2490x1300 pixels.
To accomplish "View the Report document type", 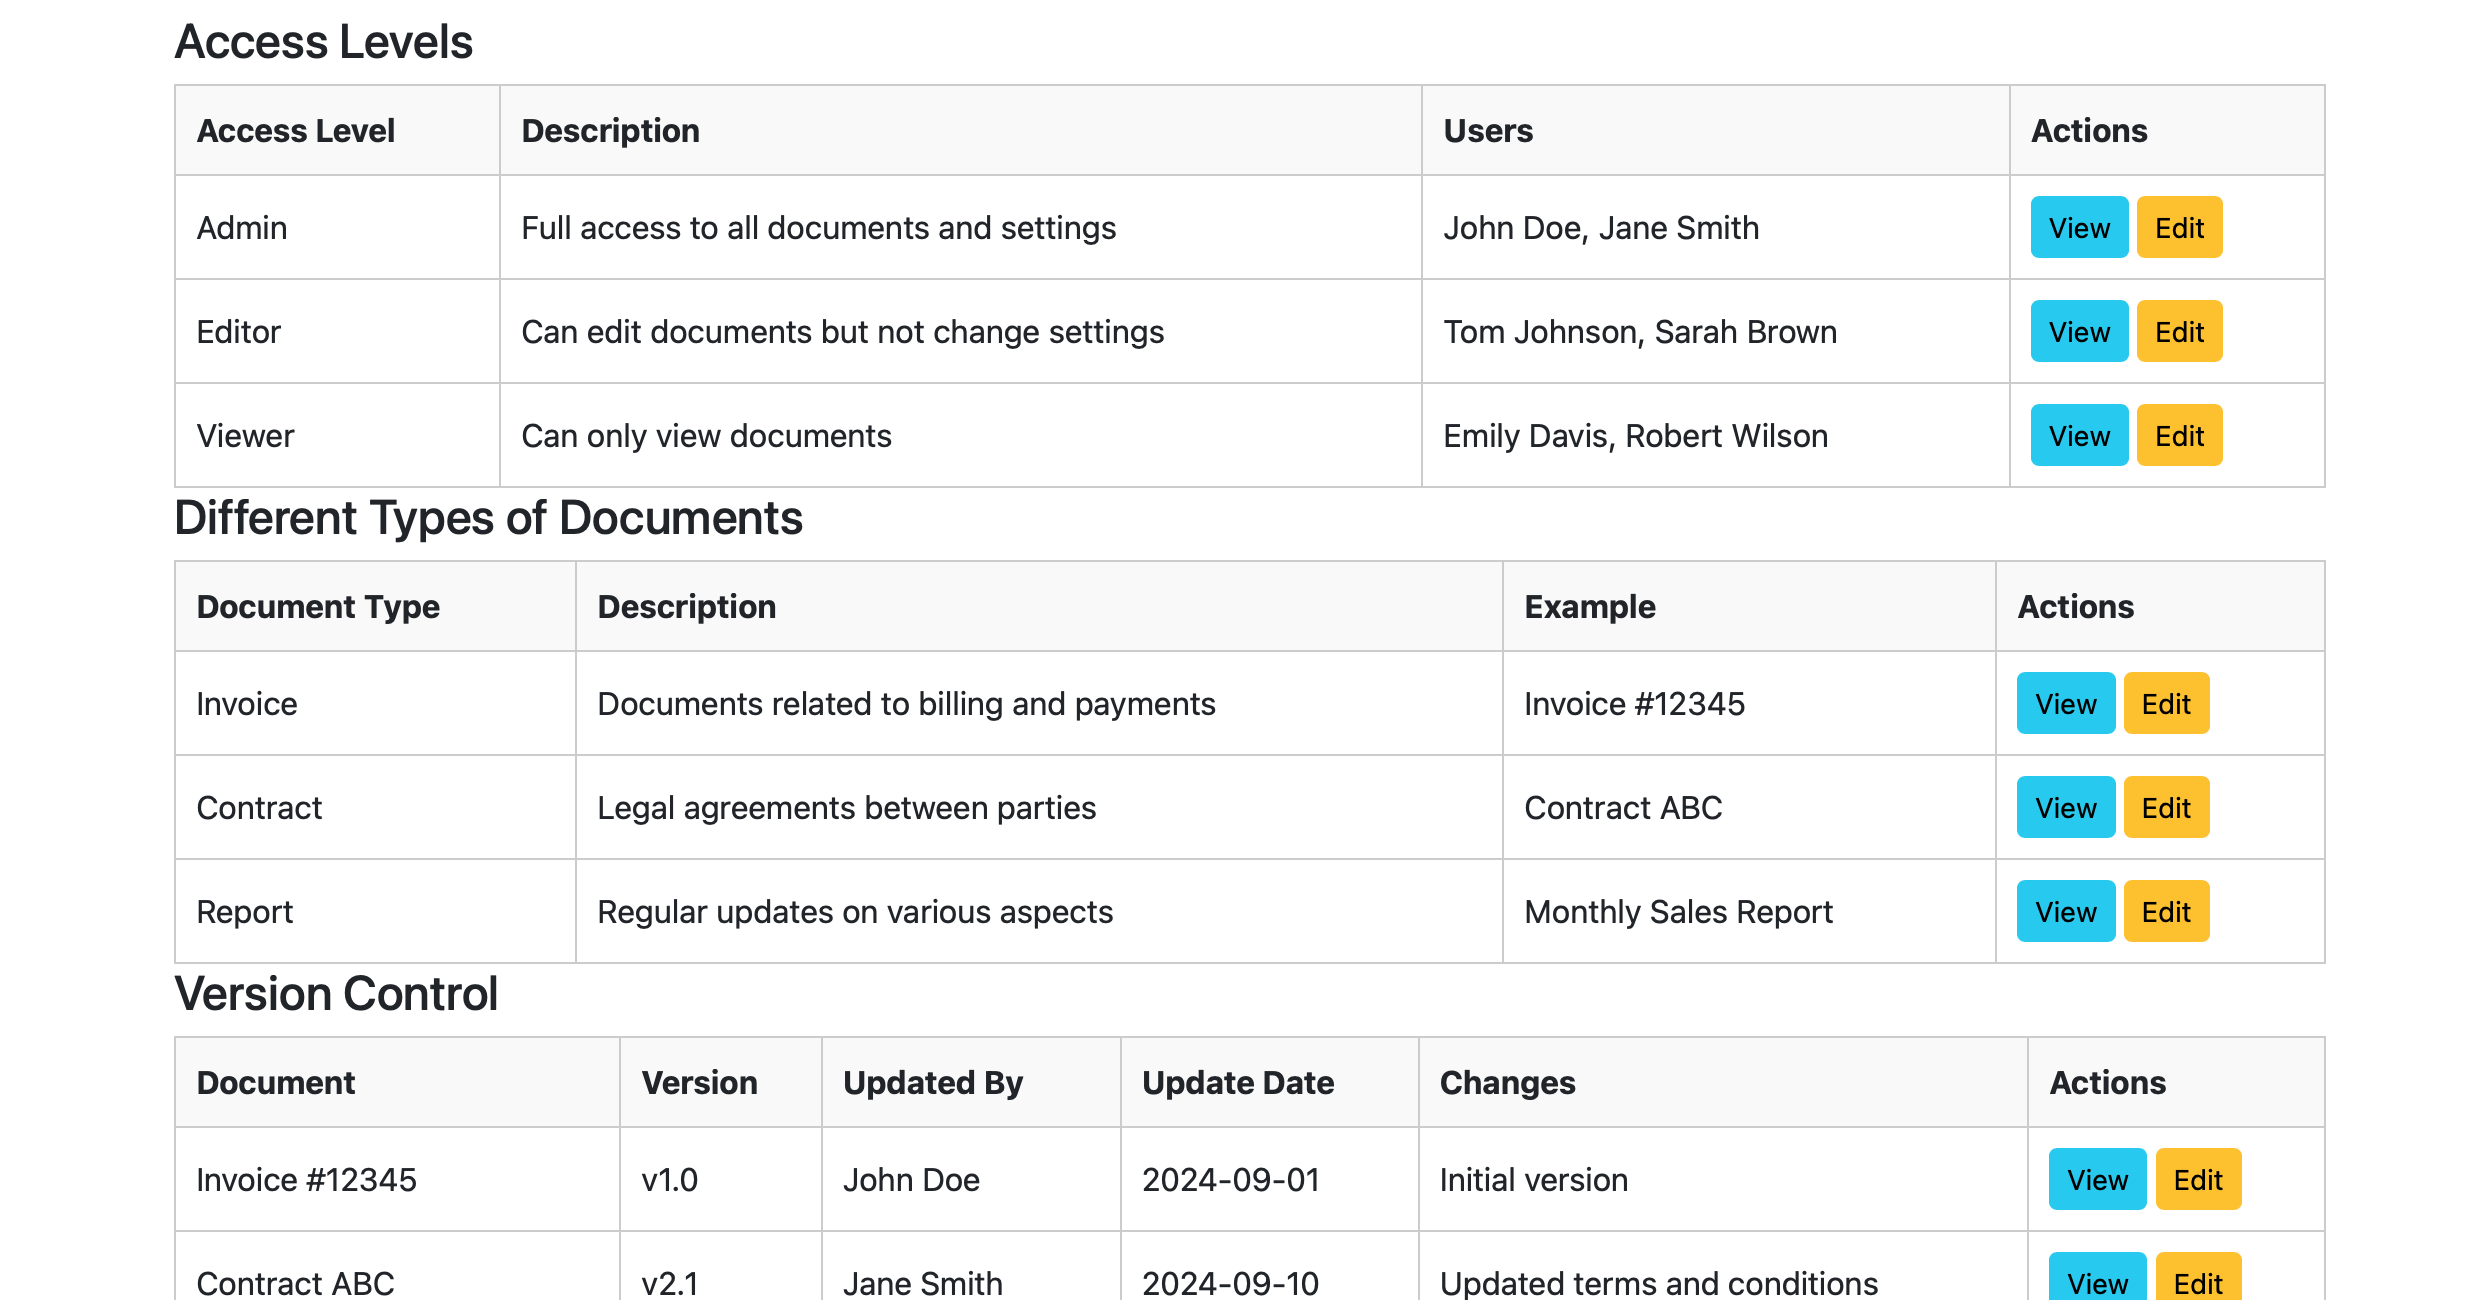I will [x=2065, y=912].
